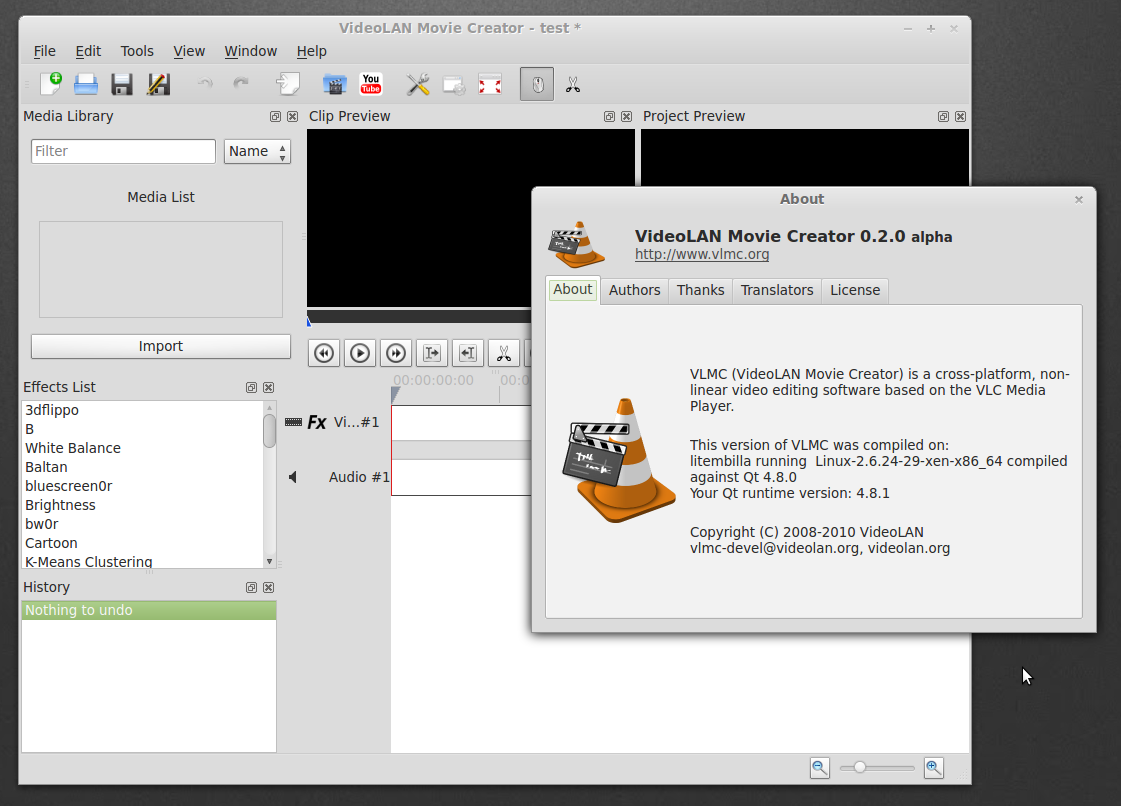Click the Save floppy disk icon

(122, 84)
